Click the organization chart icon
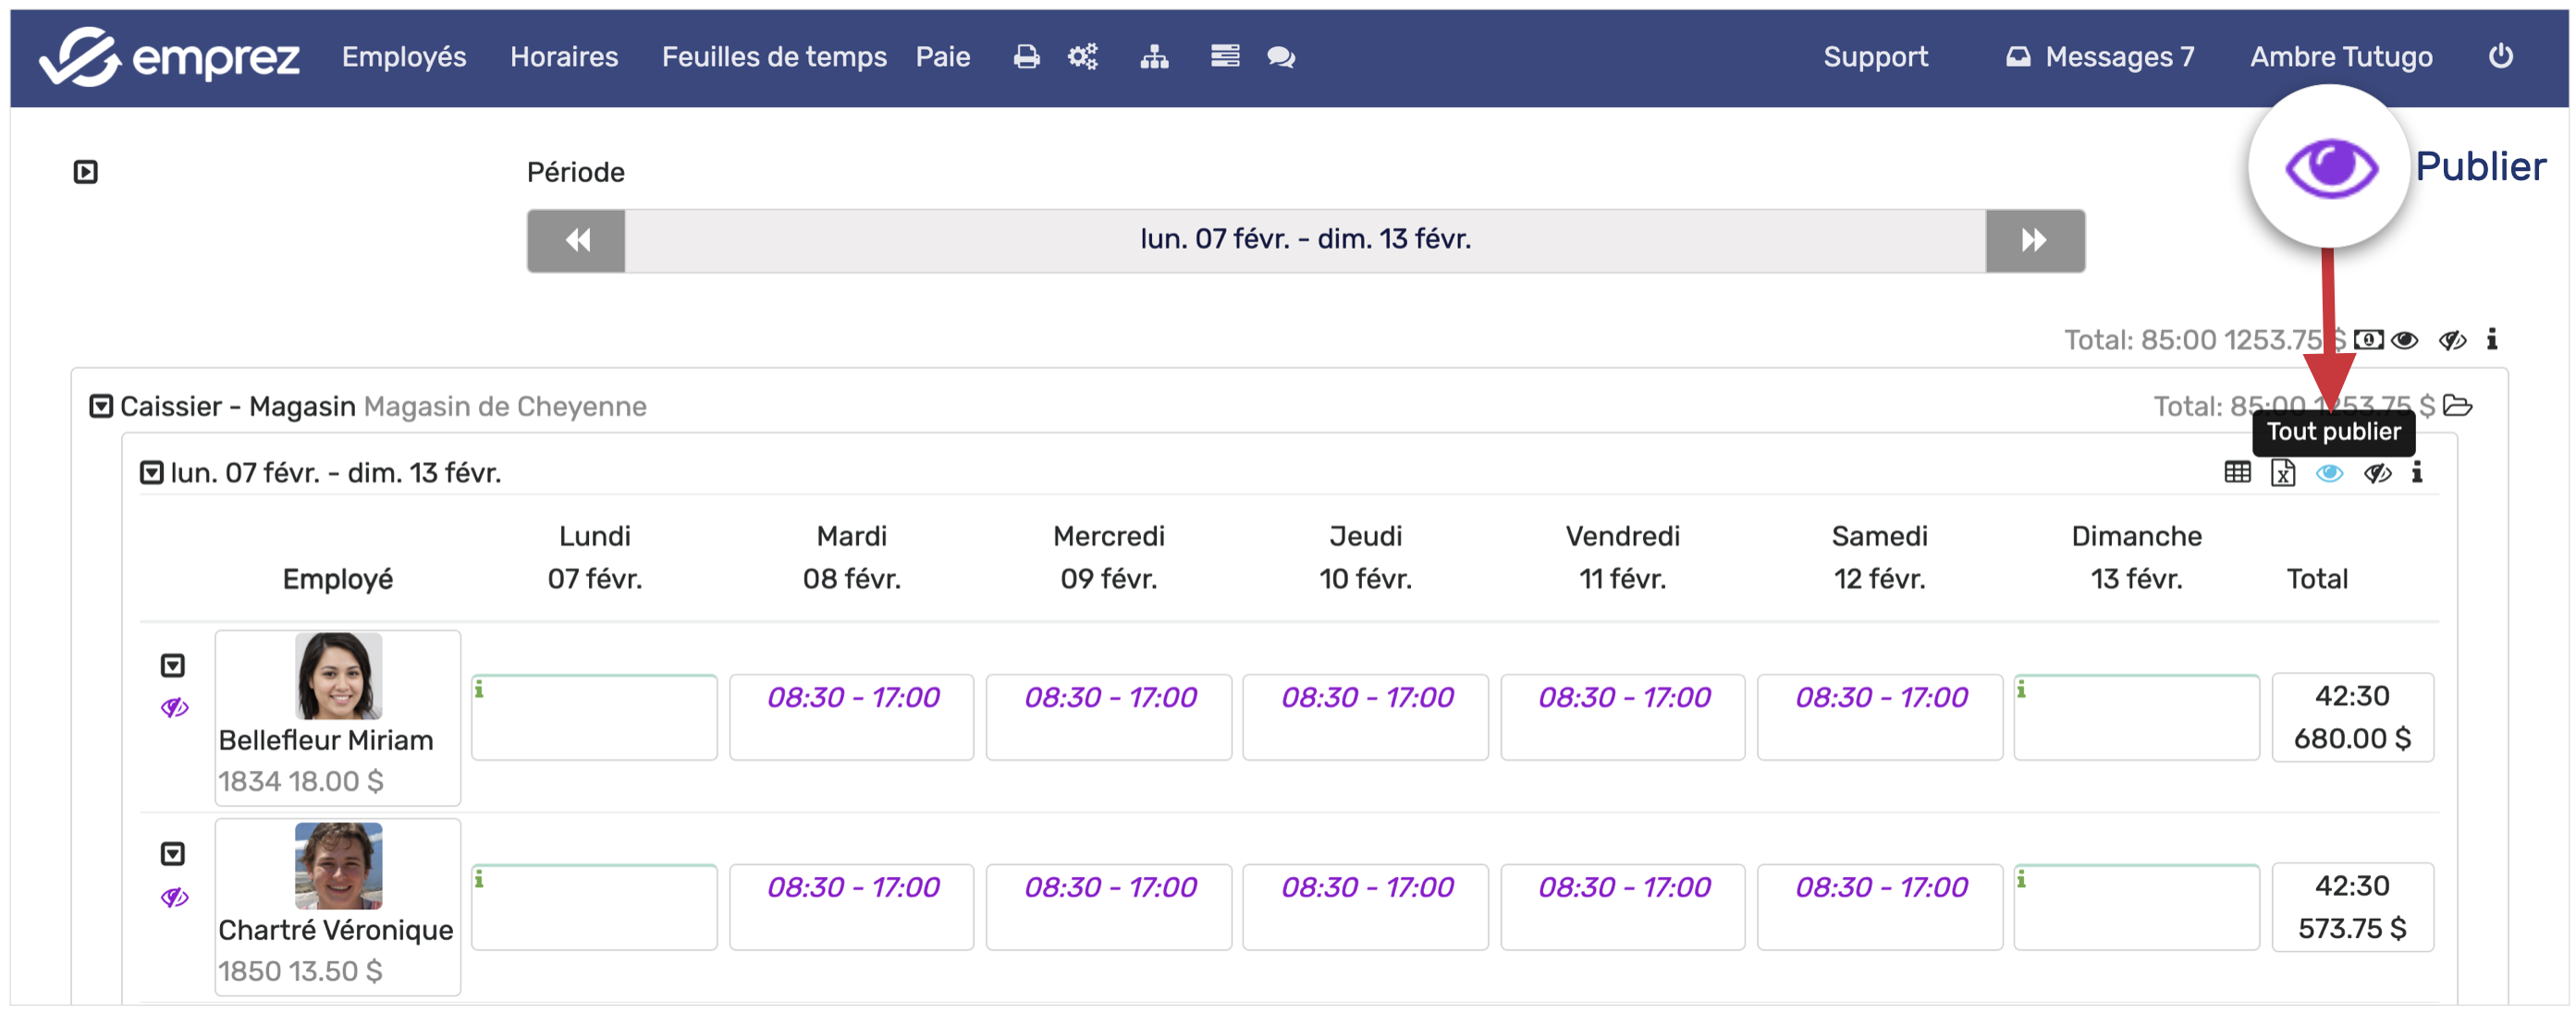The image size is (2576, 1013). pos(1154,57)
